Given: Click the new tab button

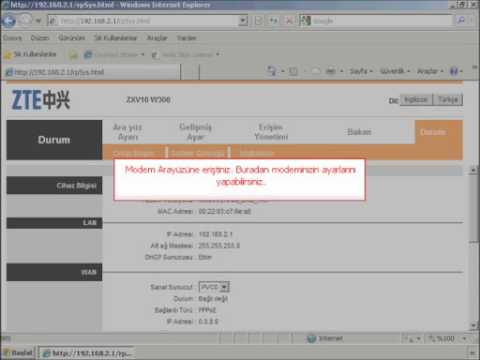Looking at the screenshot, I should tap(190, 72).
